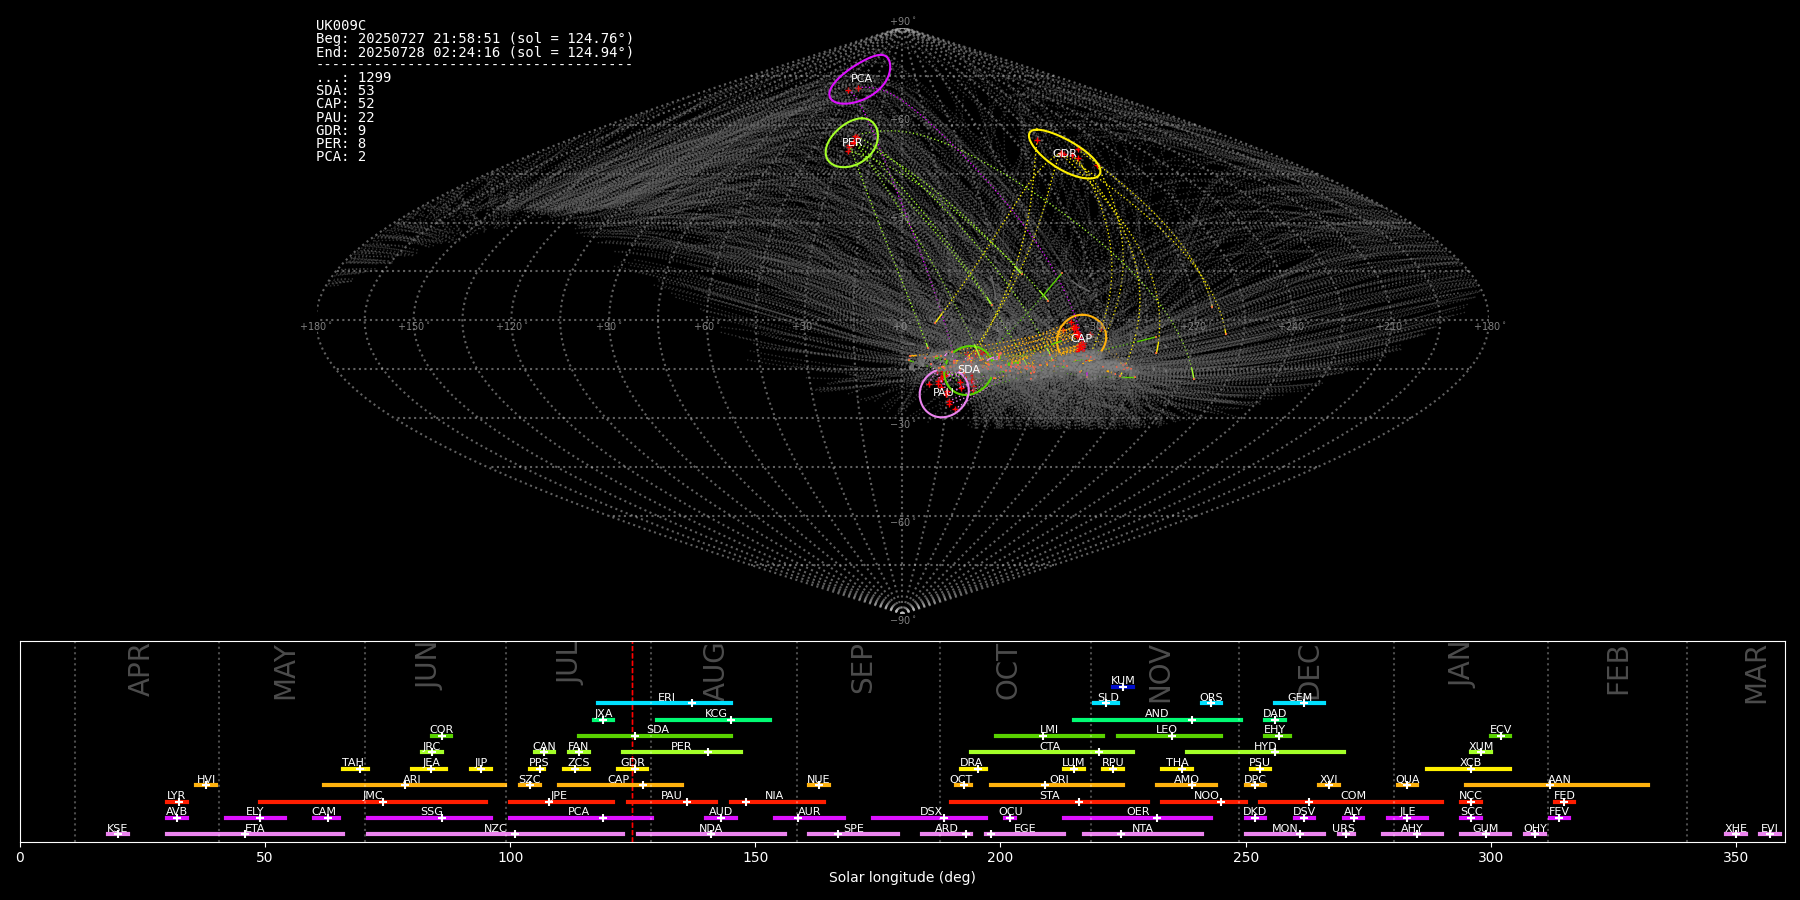Viewport: 1800px width, 900px height.
Task: Click the STA shower bar in timeline
Action: pyautogui.click(x=1049, y=801)
